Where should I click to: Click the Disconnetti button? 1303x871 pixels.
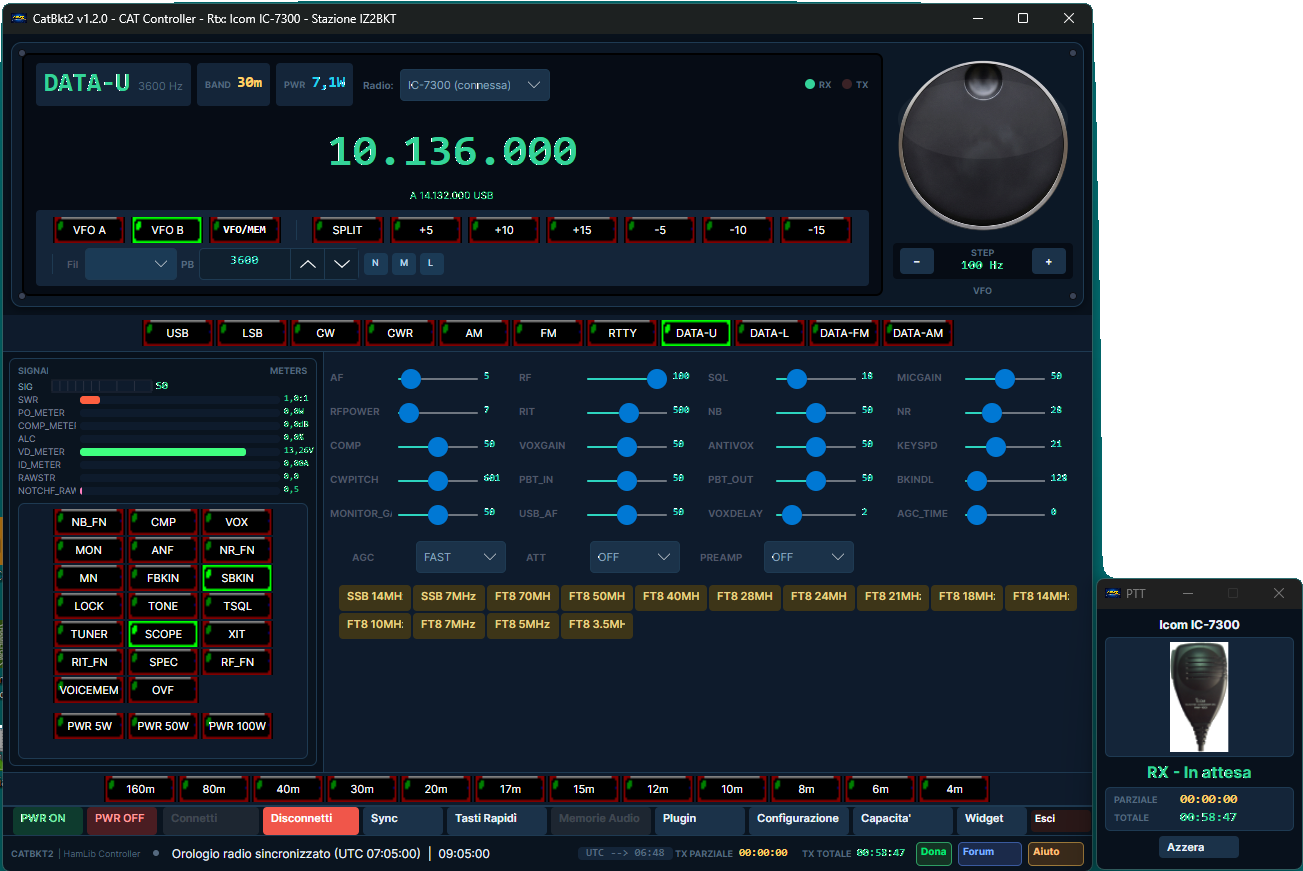311,821
